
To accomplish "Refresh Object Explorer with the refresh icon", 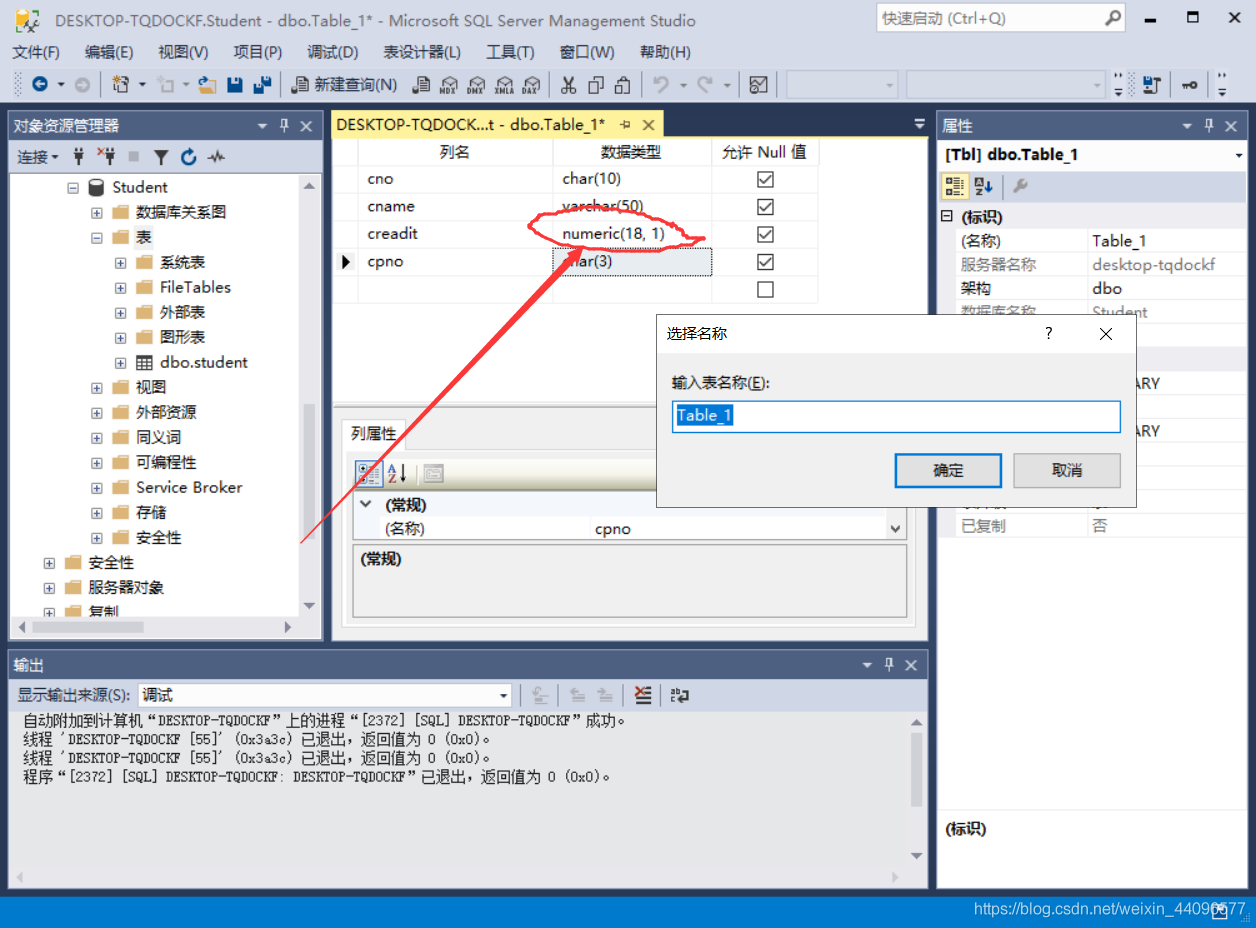I will (189, 157).
